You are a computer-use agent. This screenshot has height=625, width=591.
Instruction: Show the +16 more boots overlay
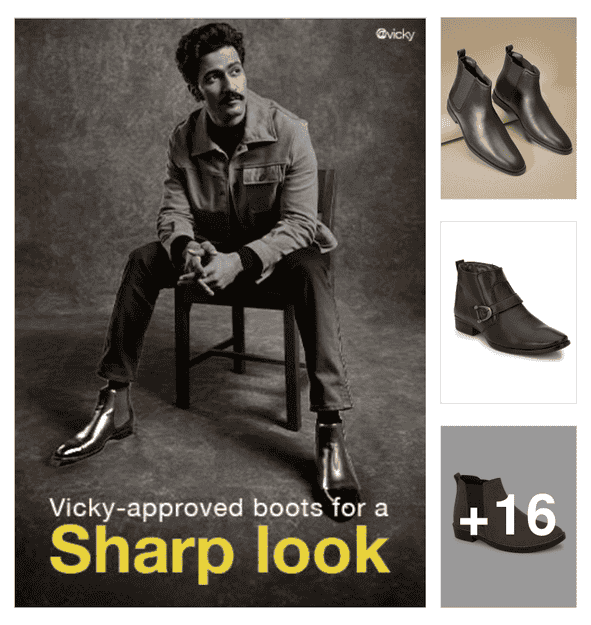click(x=509, y=516)
